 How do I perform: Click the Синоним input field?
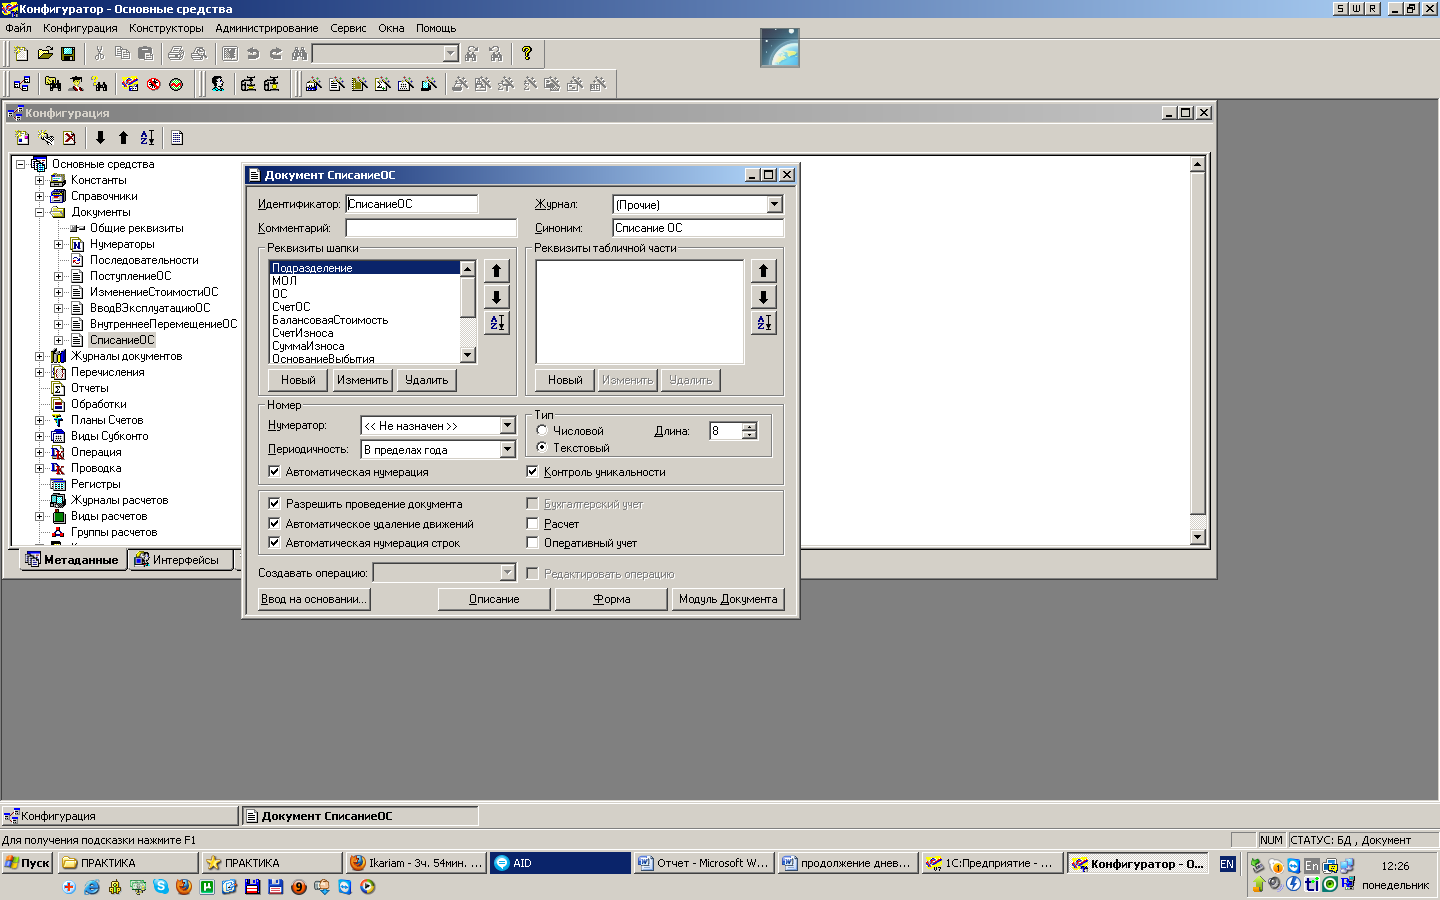pos(698,228)
